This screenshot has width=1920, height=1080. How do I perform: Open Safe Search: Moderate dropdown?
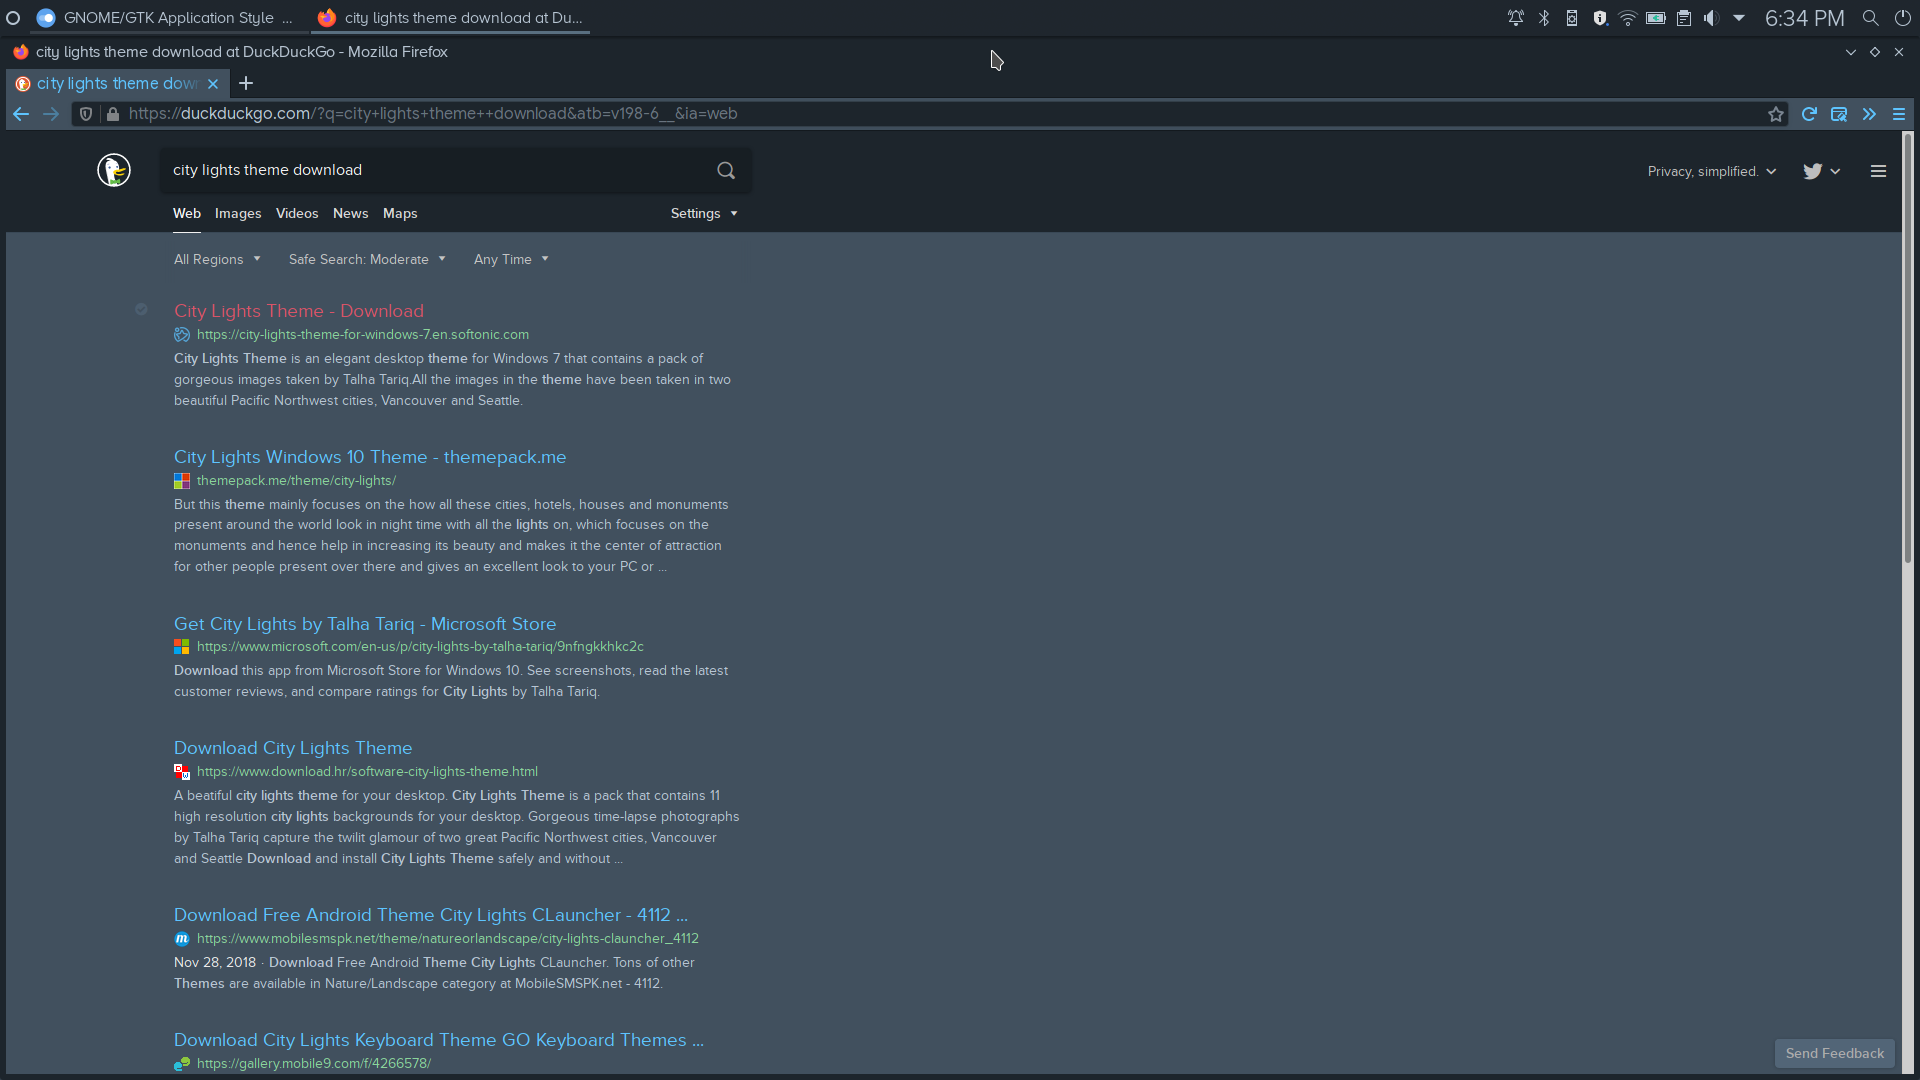[x=367, y=259]
